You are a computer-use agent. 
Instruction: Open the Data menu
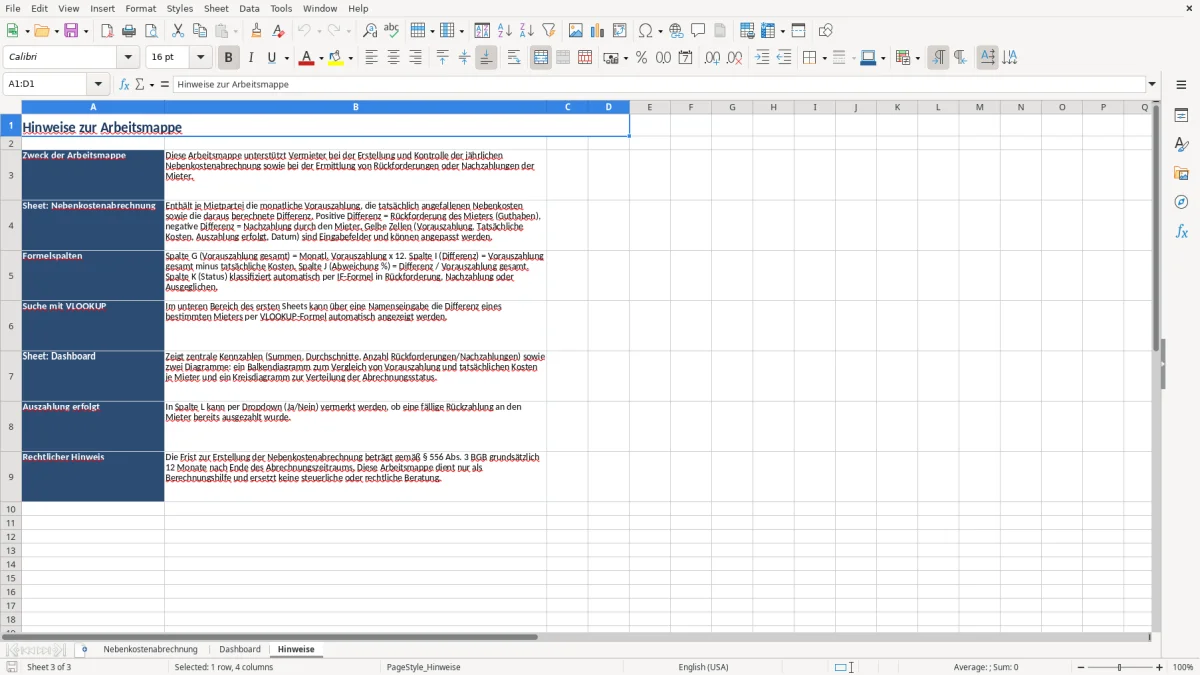(249, 8)
